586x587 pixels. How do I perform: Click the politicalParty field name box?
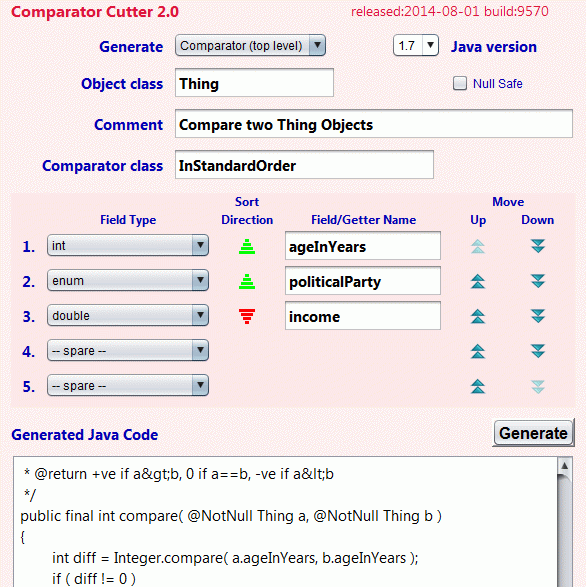(x=362, y=281)
